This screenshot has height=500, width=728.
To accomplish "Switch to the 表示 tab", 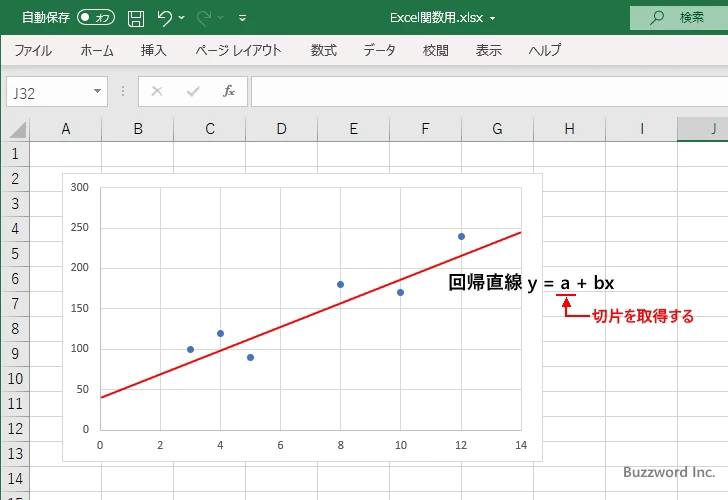I will pyautogui.click(x=488, y=50).
